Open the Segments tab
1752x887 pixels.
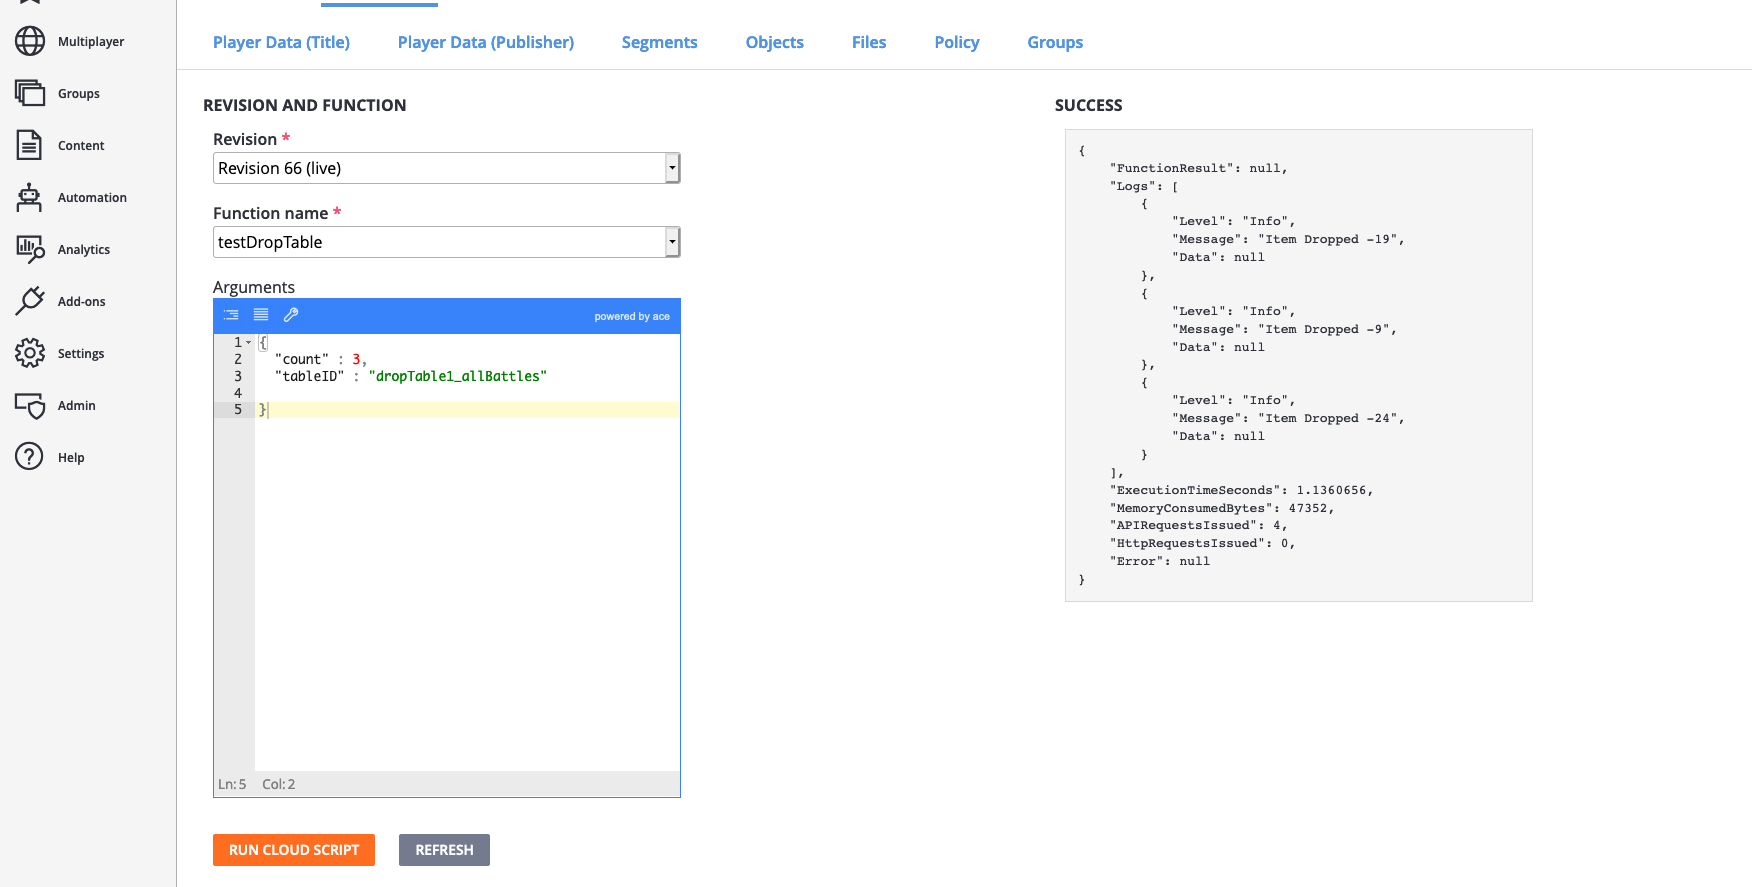[x=660, y=42]
